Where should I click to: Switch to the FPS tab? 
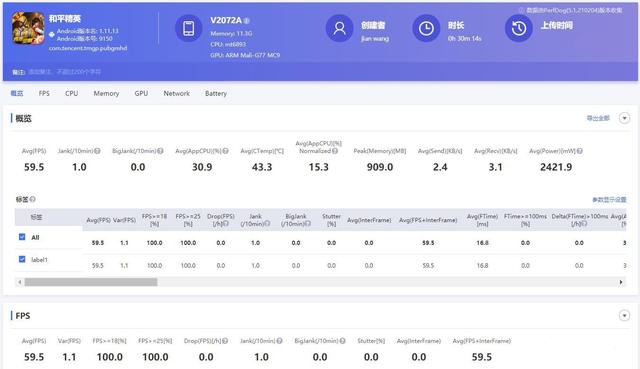click(x=44, y=93)
